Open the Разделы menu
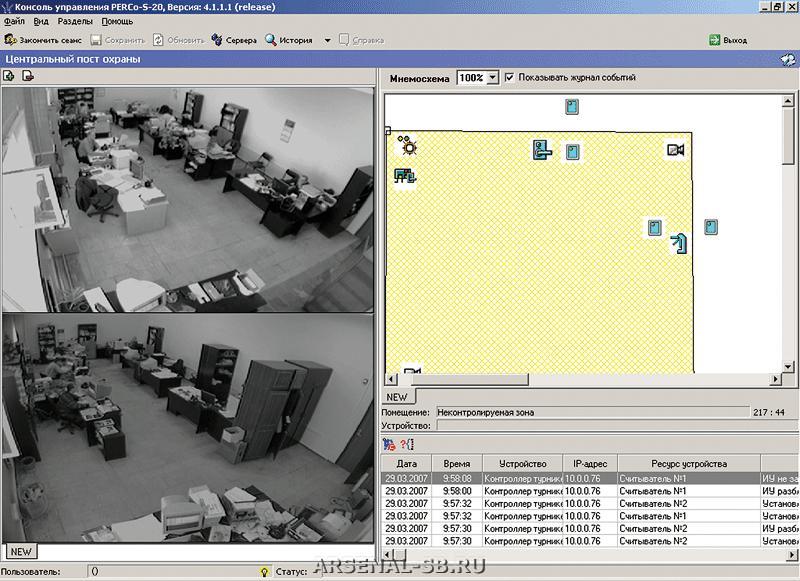Viewport: 800px width, 581px height. [x=76, y=21]
